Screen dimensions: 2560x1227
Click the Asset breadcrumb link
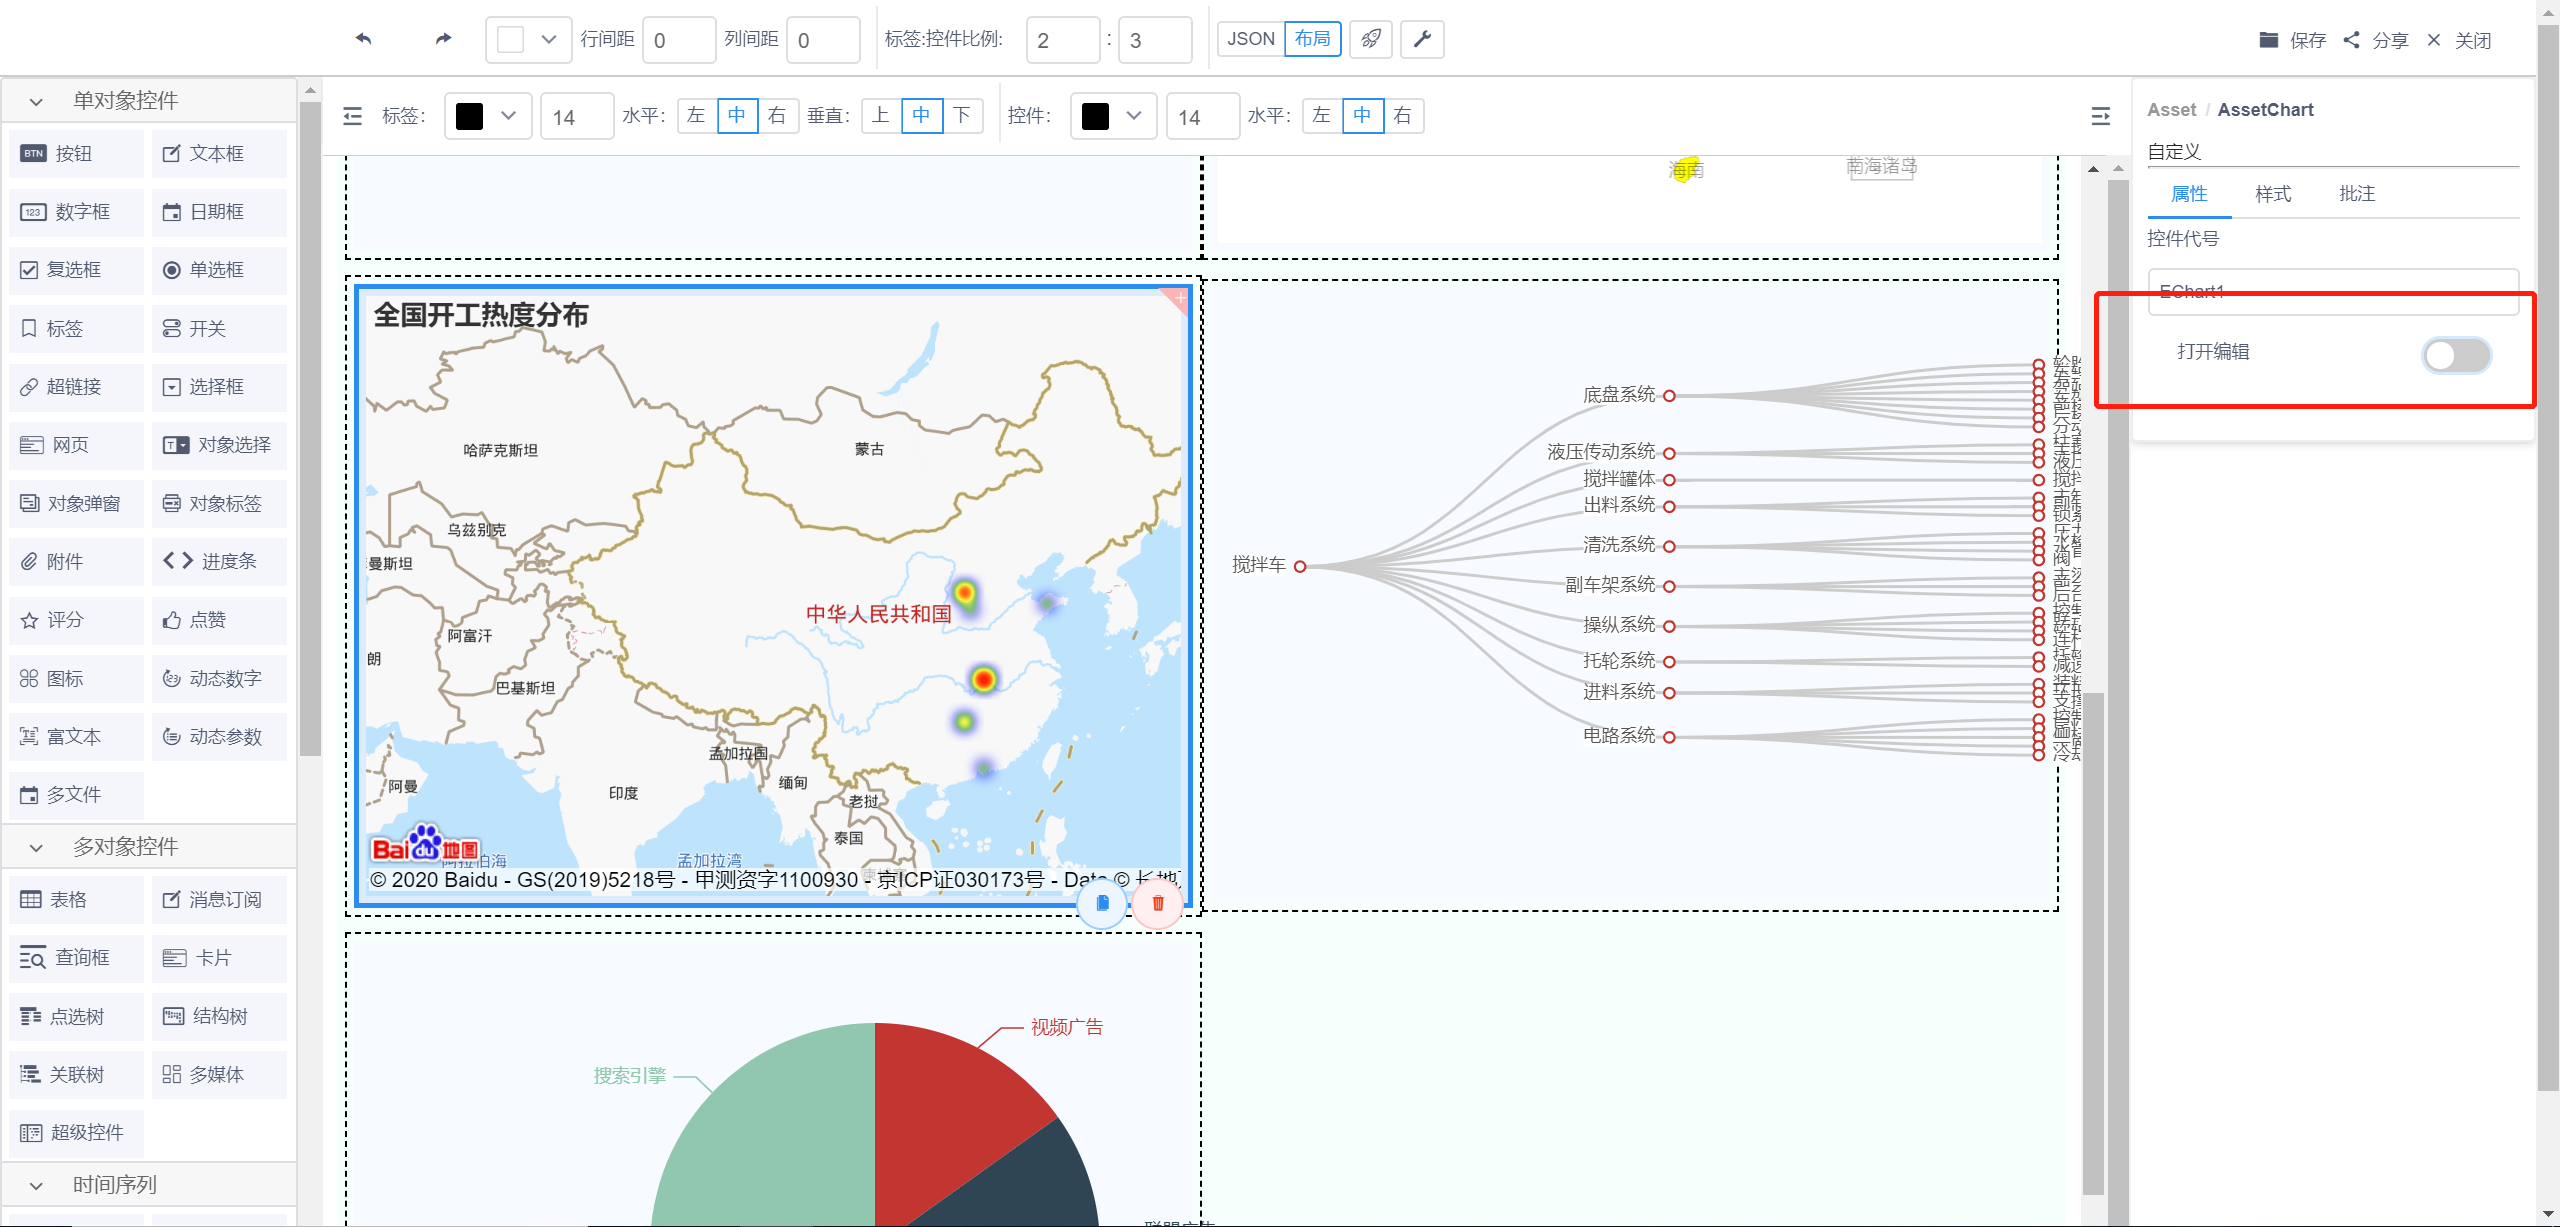coord(2171,110)
